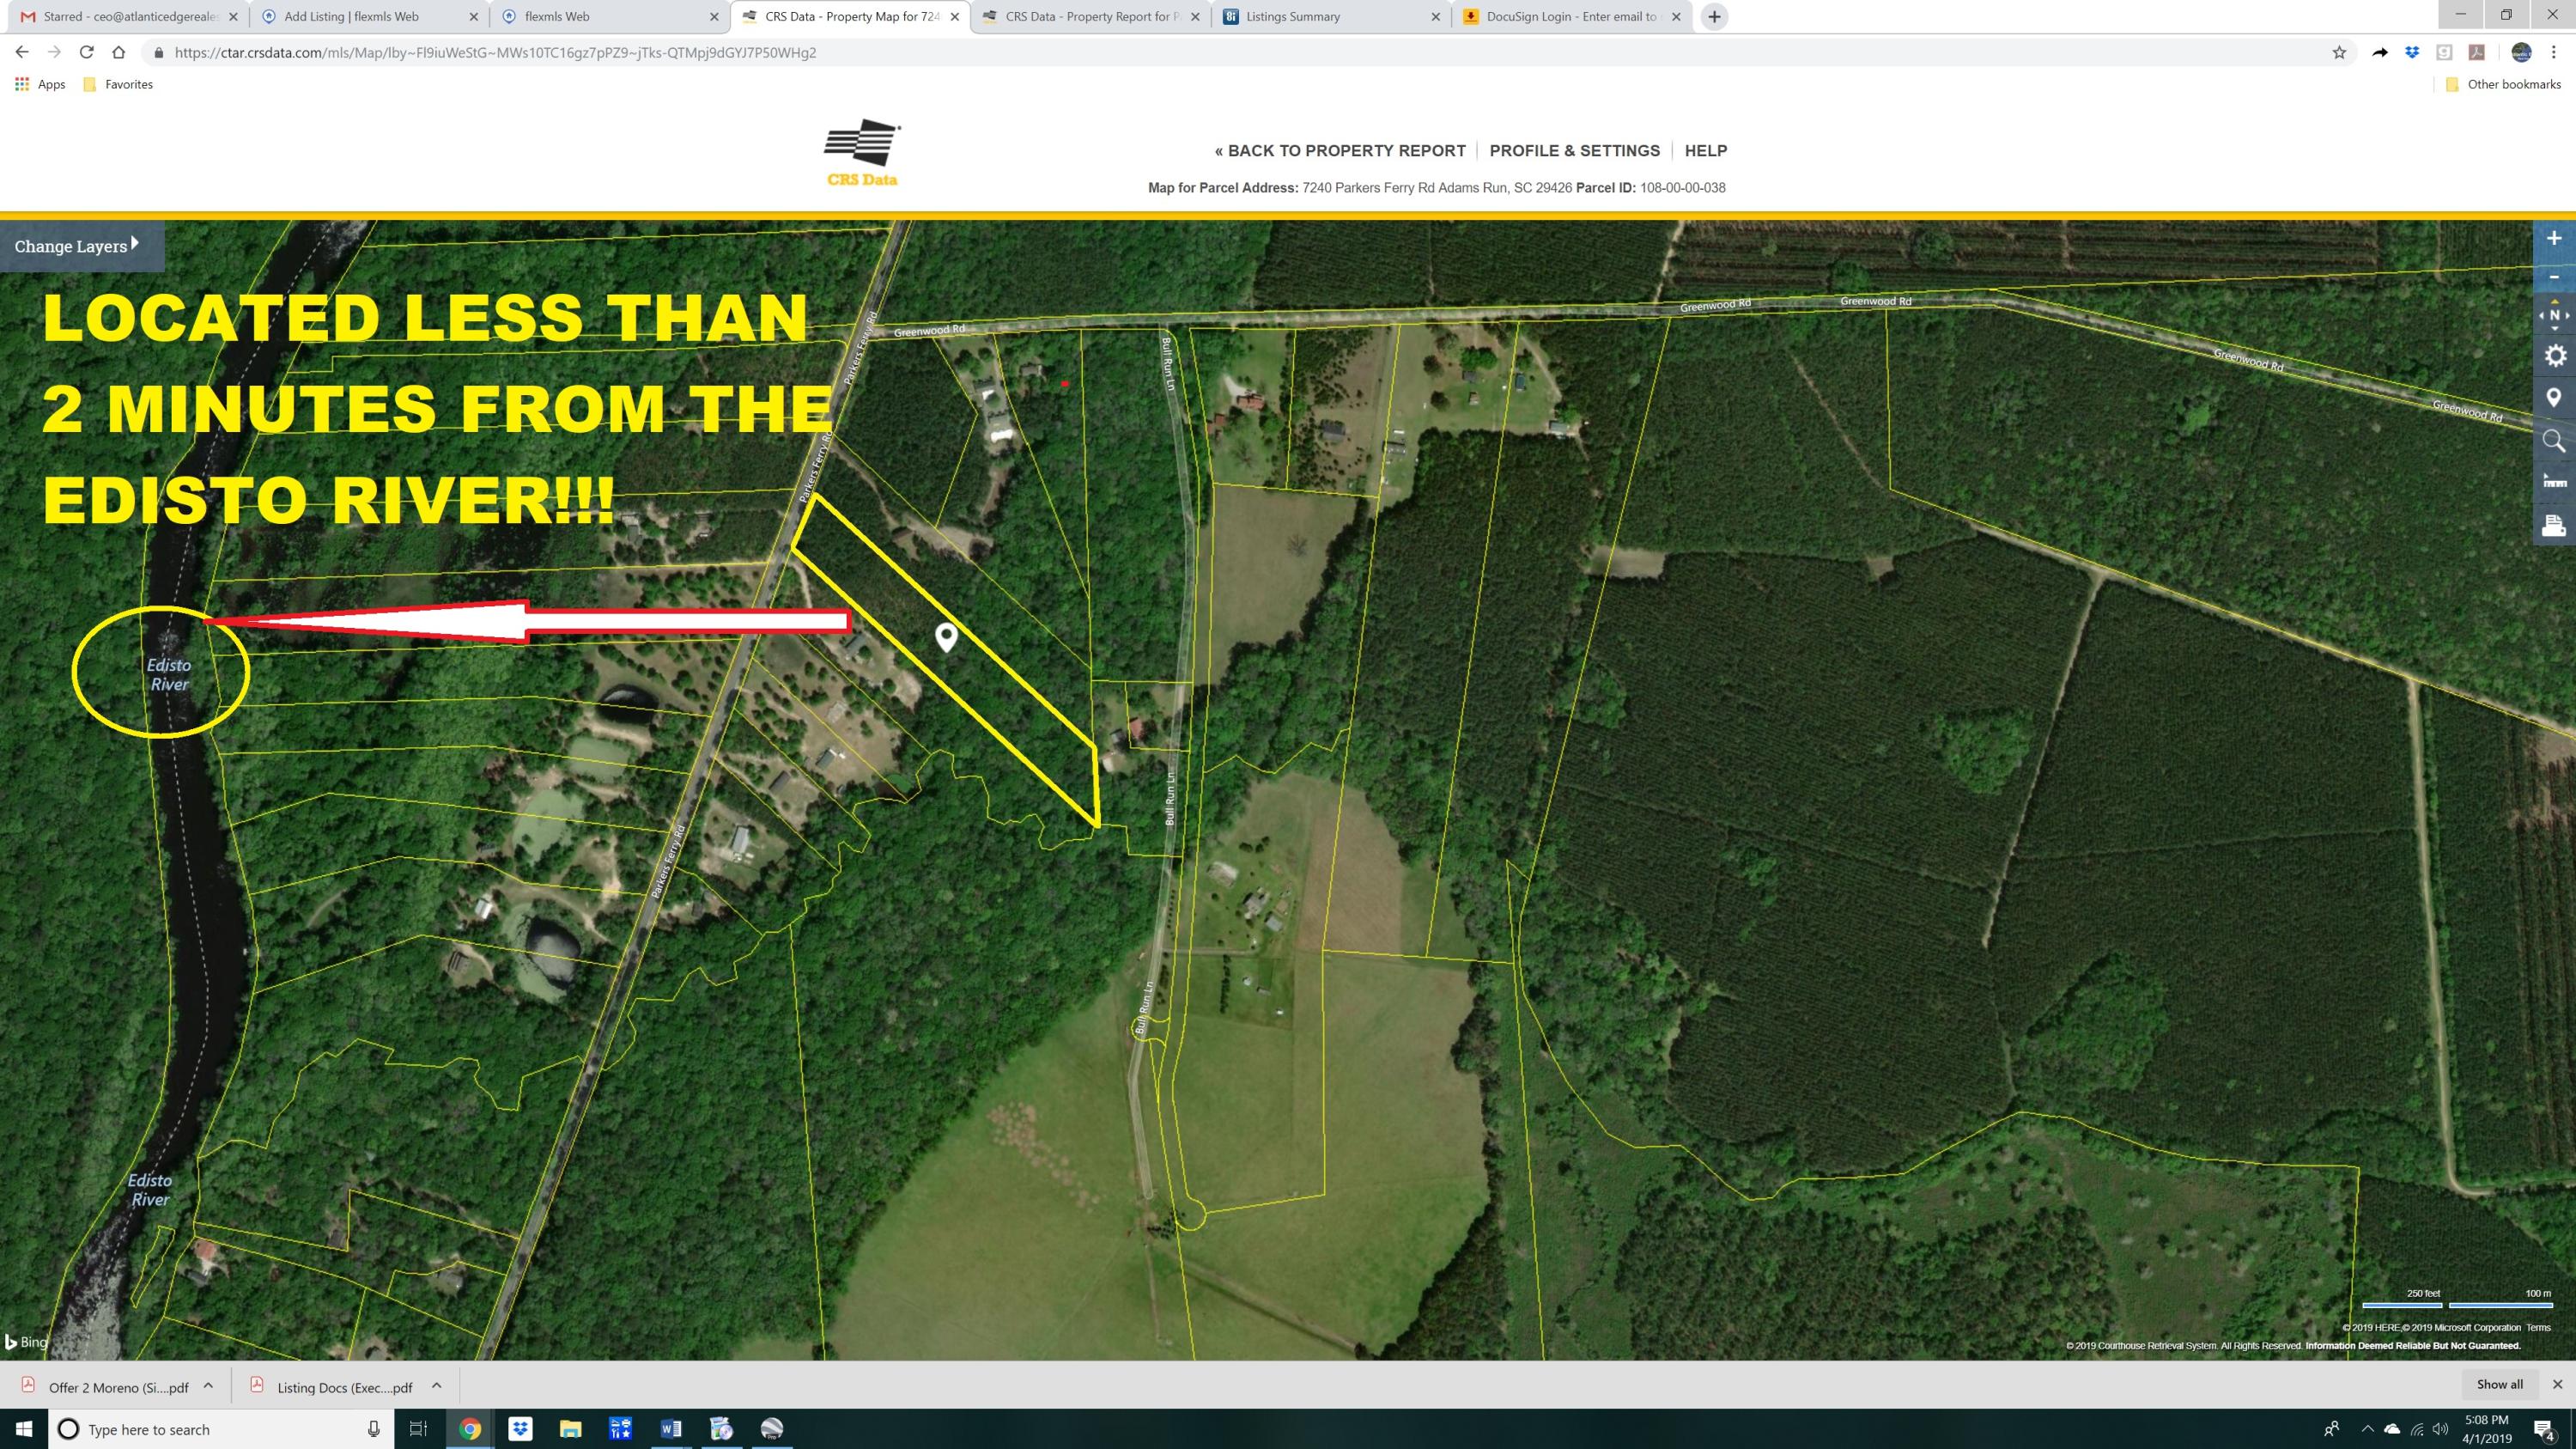Switch to CRS Data Property Report tab
Viewport: 2576px width, 1449px height.
pyautogui.click(x=1090, y=16)
